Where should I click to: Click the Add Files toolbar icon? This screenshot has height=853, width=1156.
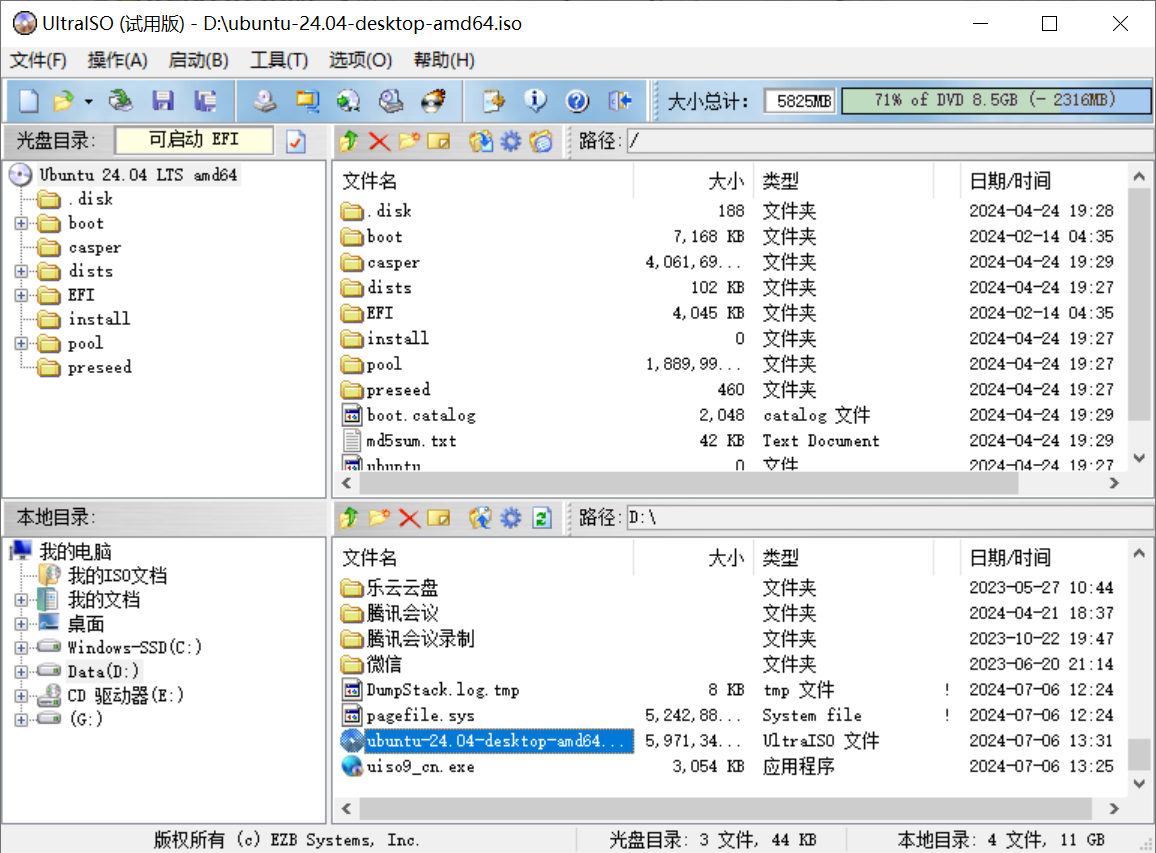click(493, 100)
